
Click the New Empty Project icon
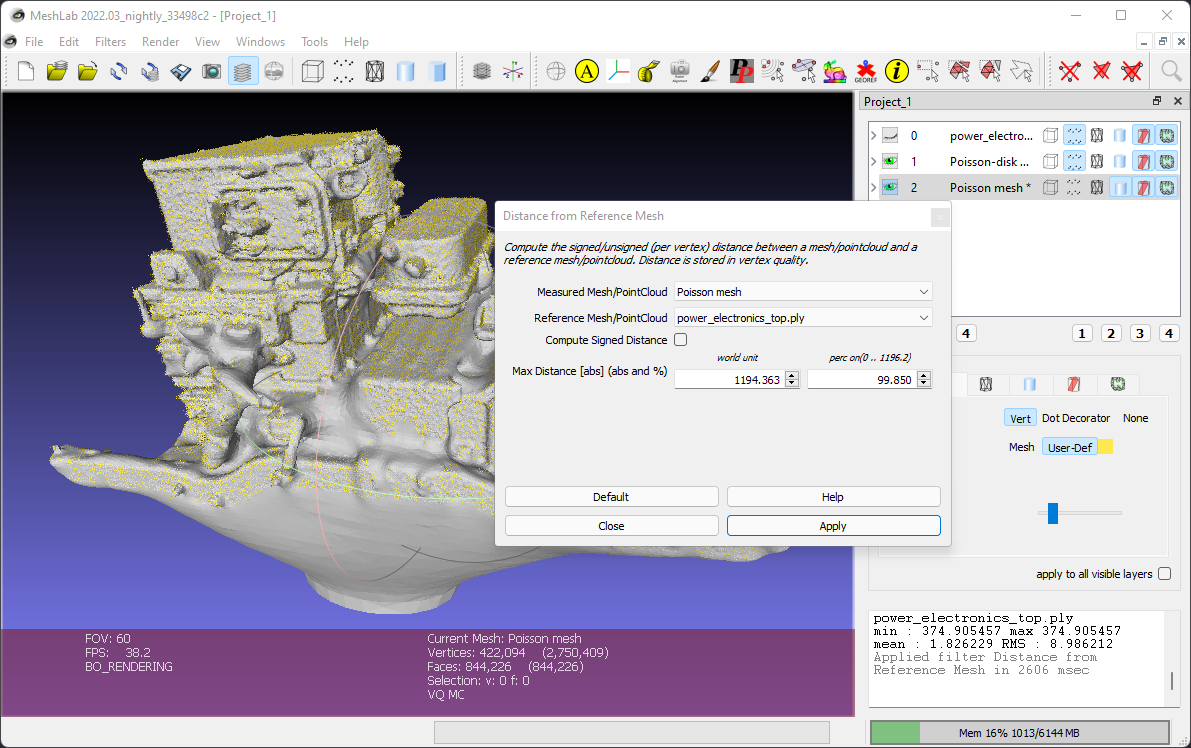click(x=26, y=71)
